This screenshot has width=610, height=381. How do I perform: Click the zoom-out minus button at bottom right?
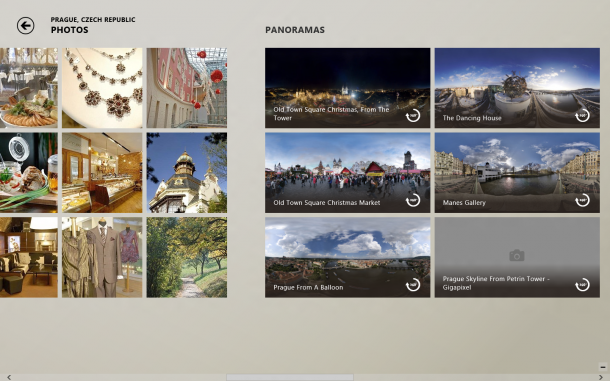[603, 367]
